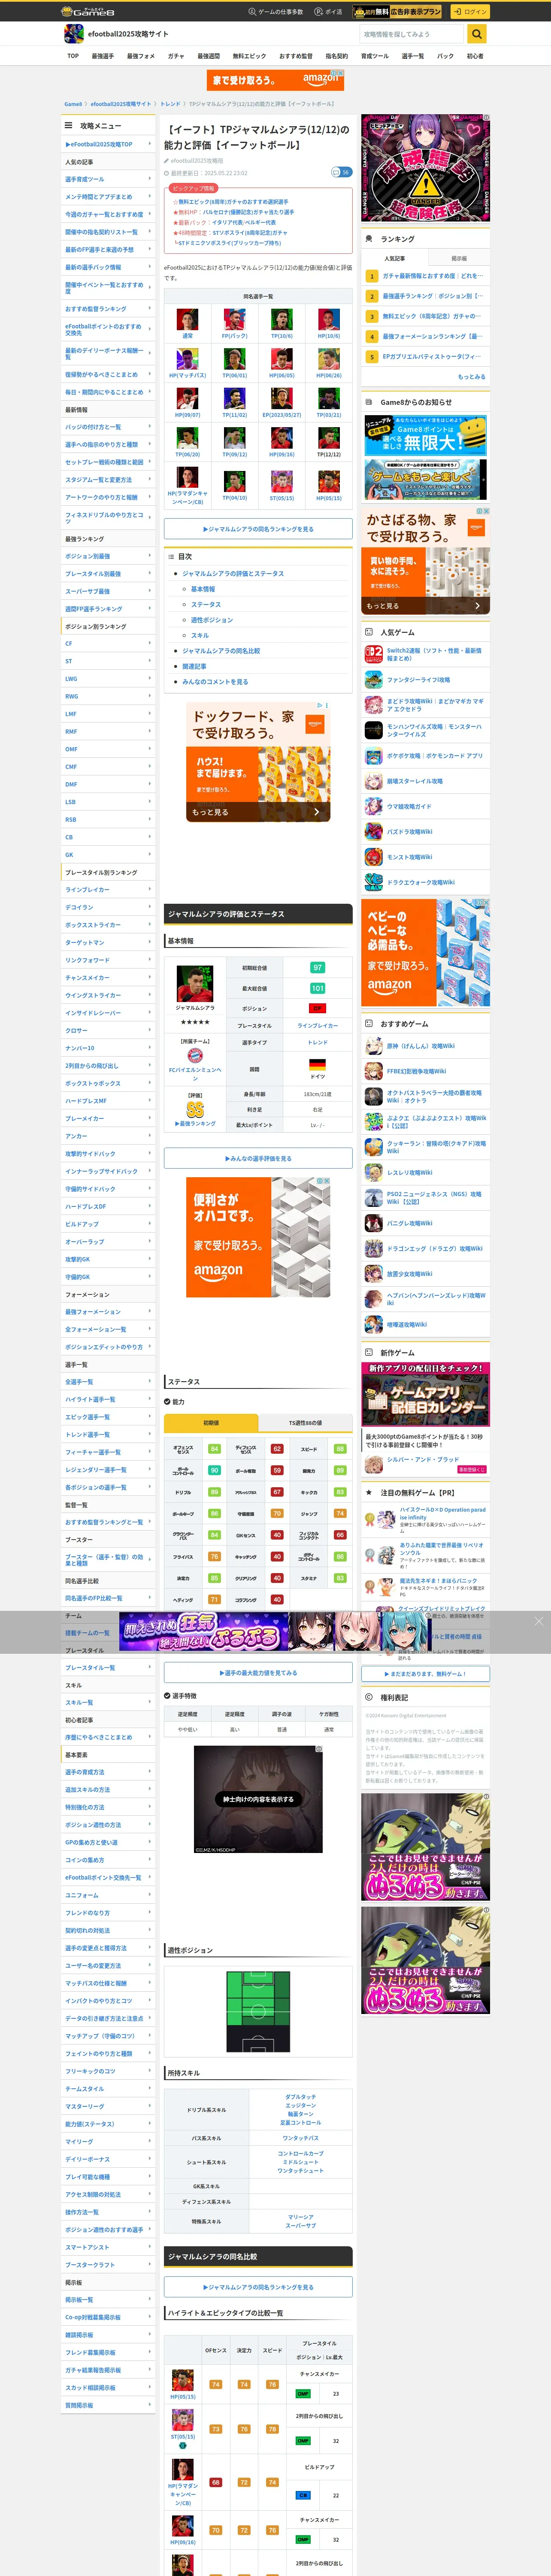
Task: Open 無料エピック in top navigation
Action: tap(249, 56)
